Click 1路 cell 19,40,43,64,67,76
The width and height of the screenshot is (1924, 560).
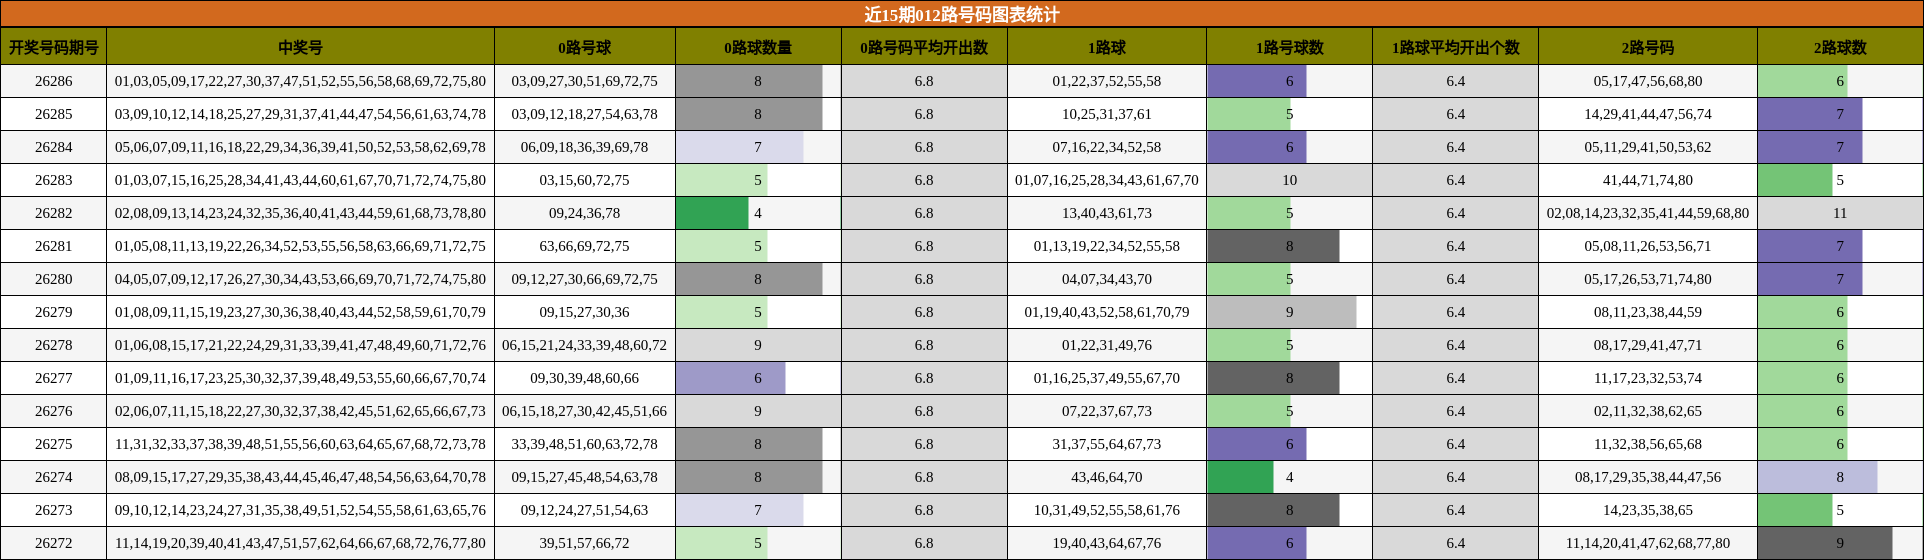coord(1107,543)
